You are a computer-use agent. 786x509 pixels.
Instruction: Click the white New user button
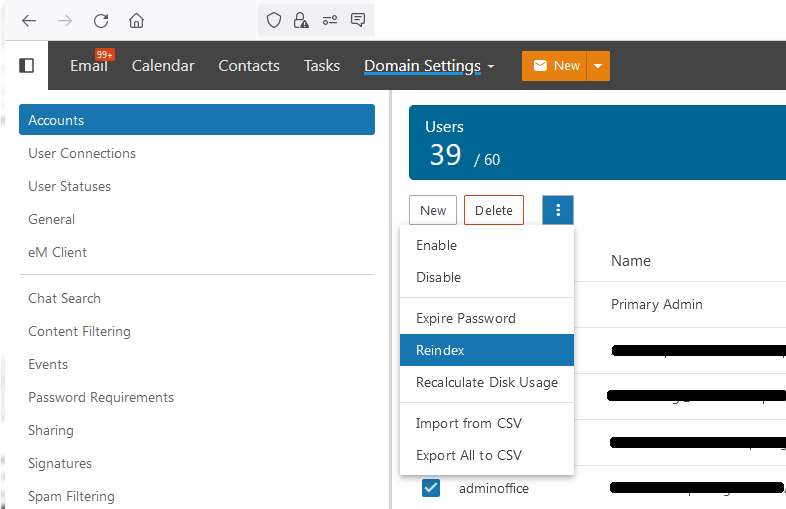433,210
